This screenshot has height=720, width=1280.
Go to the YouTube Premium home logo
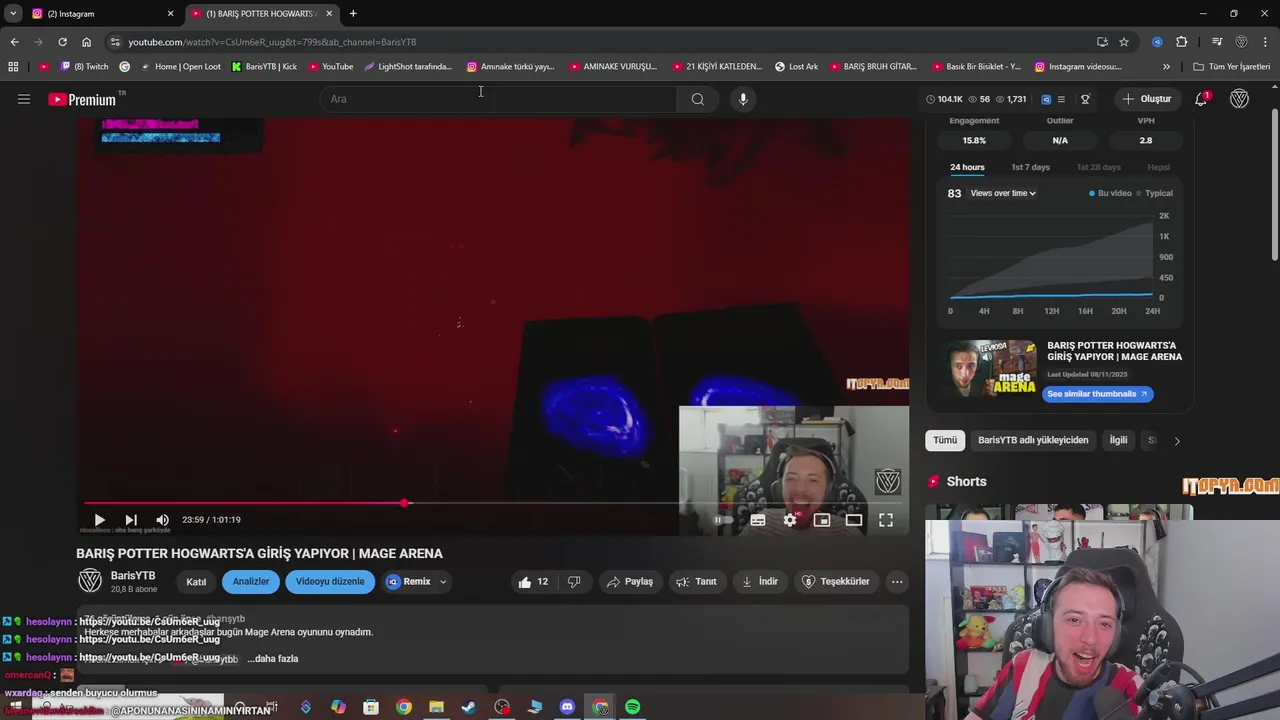82,99
